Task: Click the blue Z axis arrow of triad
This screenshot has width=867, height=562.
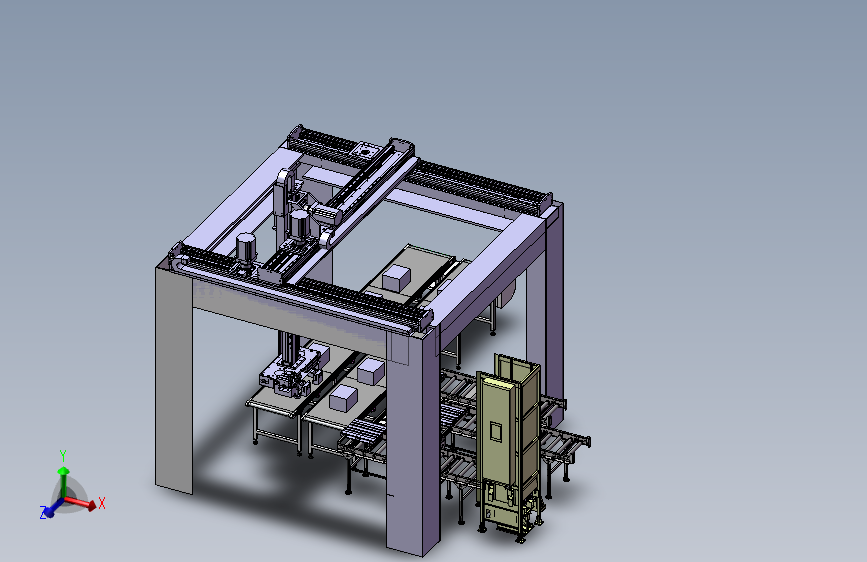Action: click(x=51, y=508)
